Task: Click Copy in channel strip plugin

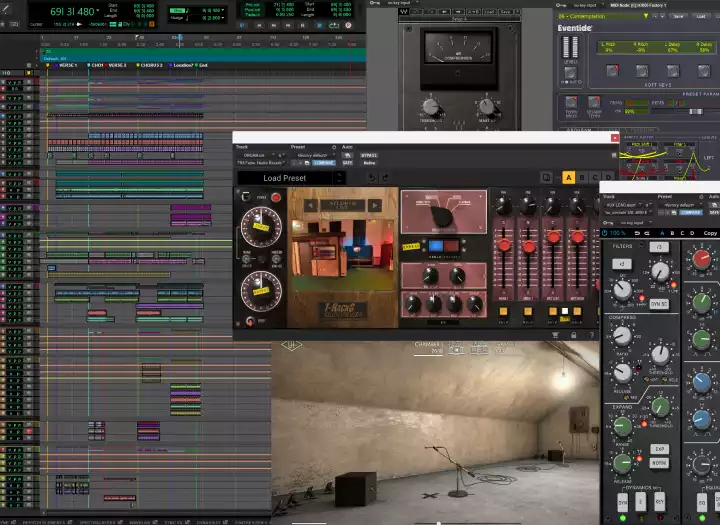Action: (709, 233)
